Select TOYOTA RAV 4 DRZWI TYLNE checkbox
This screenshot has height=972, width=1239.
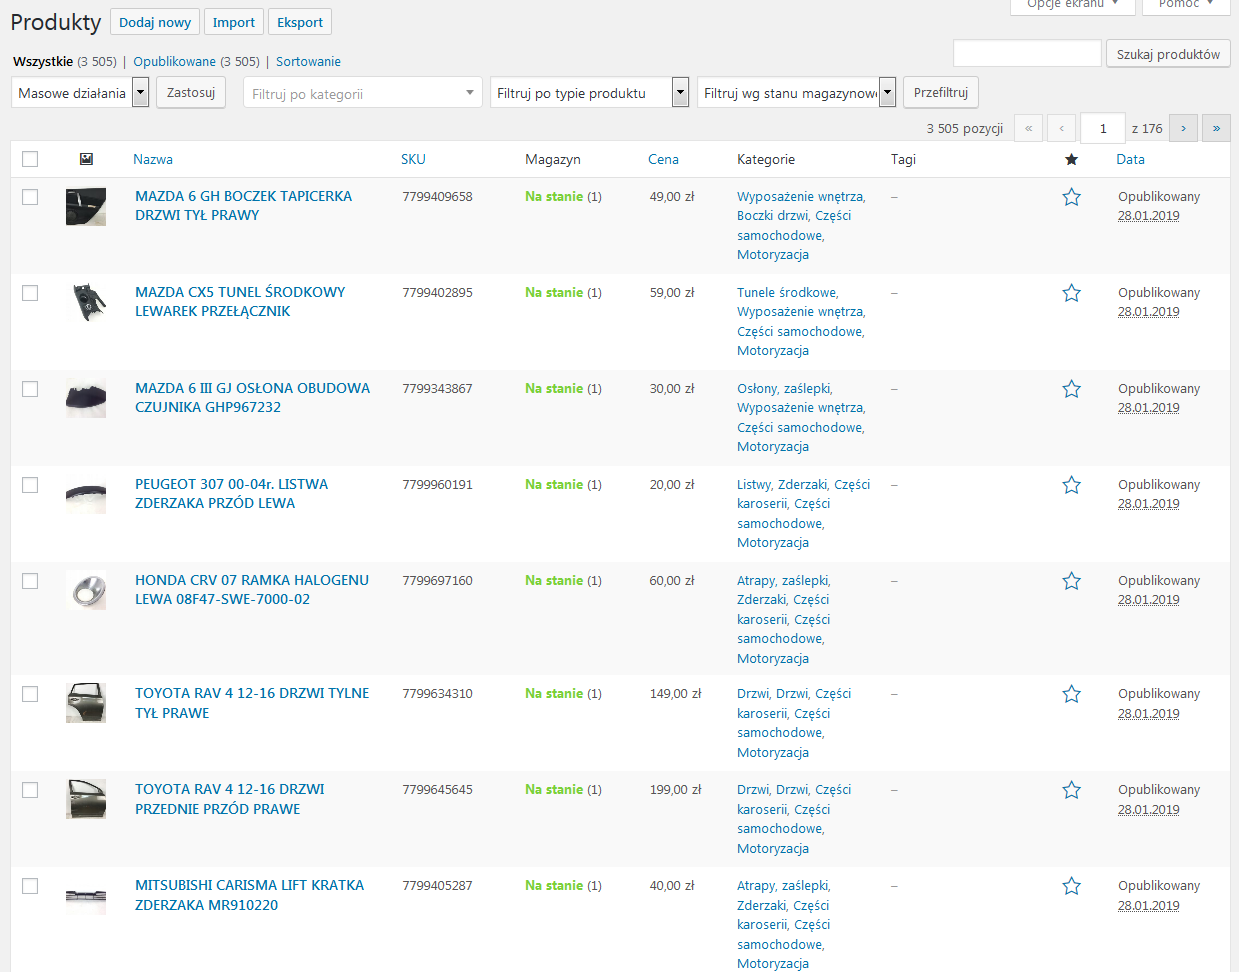pyautogui.click(x=30, y=694)
